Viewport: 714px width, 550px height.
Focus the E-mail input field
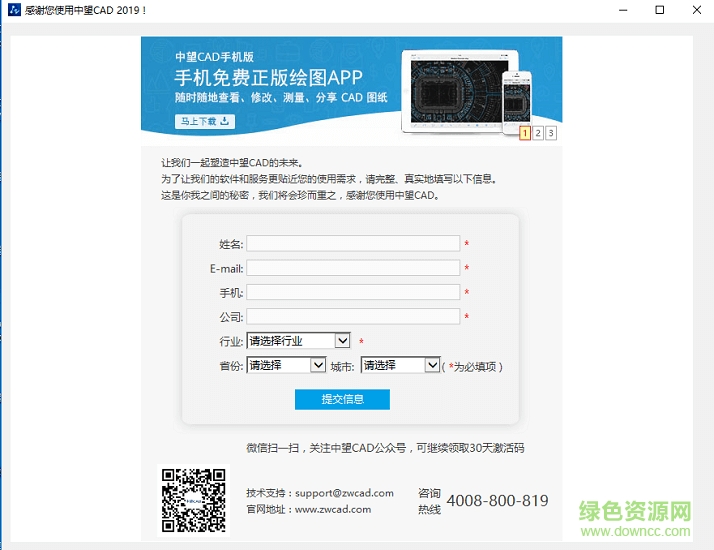tap(353, 268)
